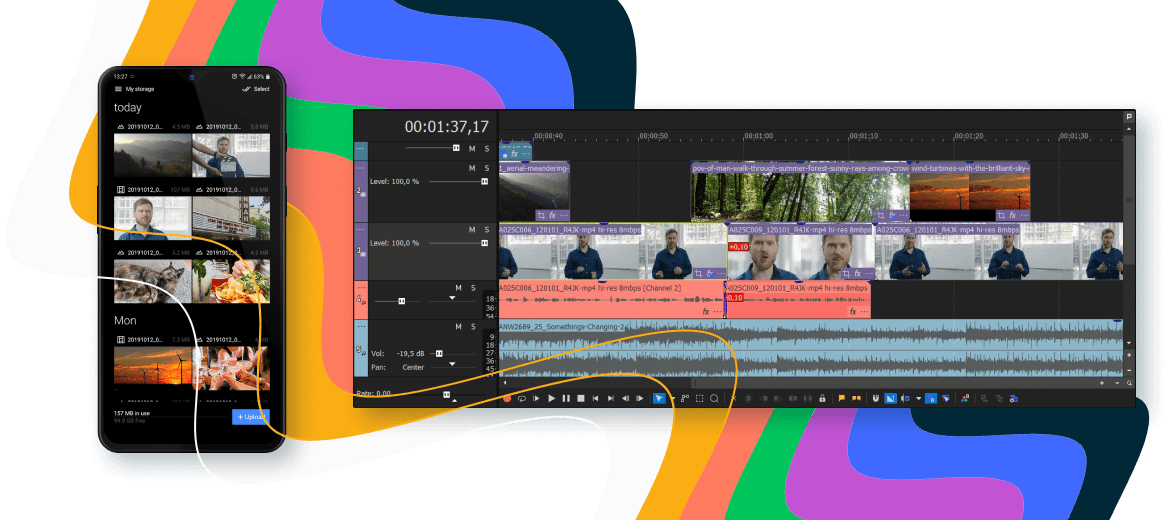Step to the next frame

(x=639, y=398)
